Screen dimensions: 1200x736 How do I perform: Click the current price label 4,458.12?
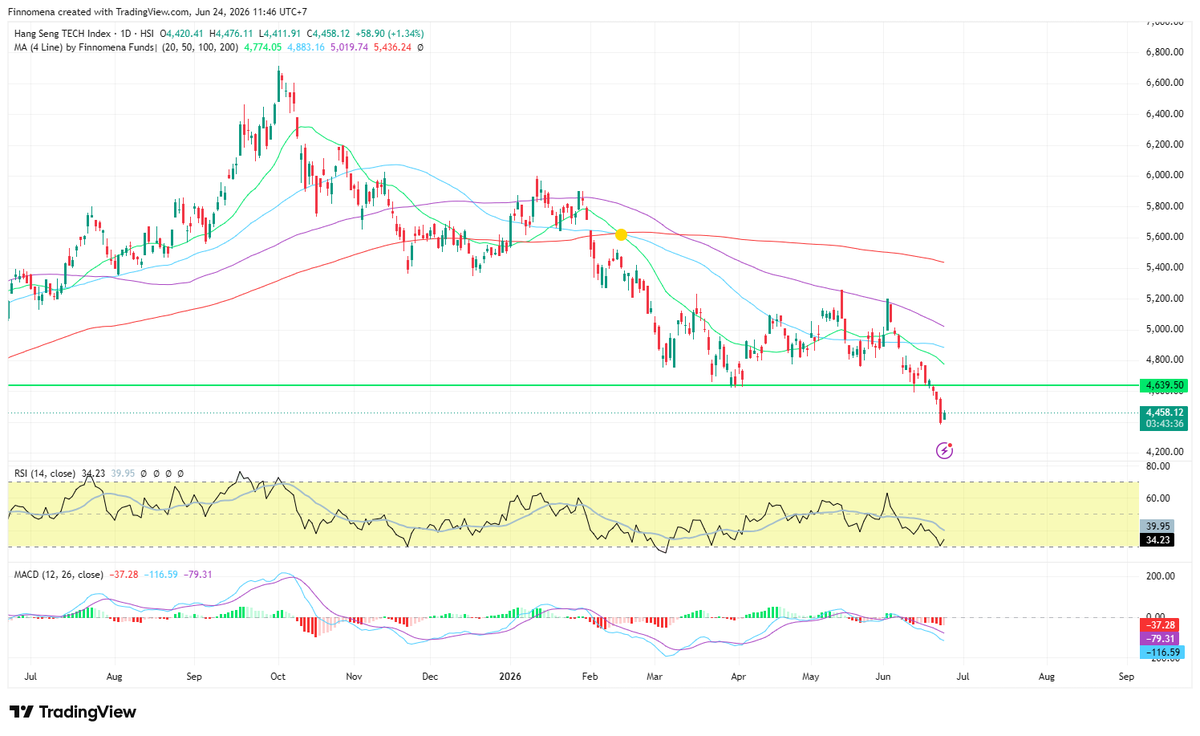(1164, 412)
